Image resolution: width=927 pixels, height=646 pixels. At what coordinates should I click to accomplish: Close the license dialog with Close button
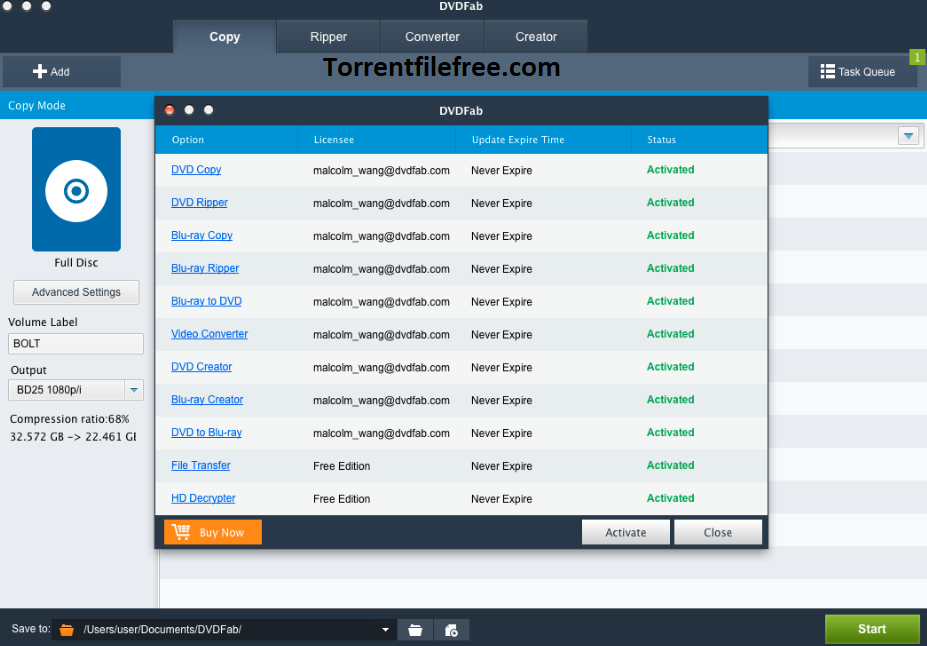718,533
